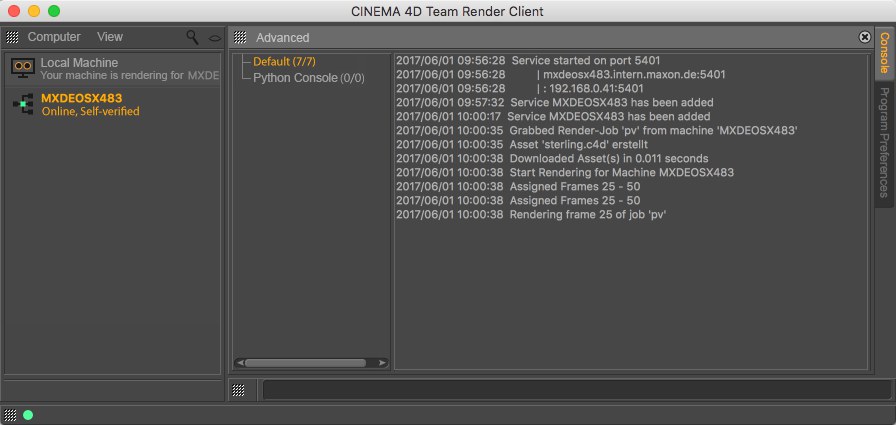
Task: Click right arrow of category scrollbar
Action: (x=382, y=363)
